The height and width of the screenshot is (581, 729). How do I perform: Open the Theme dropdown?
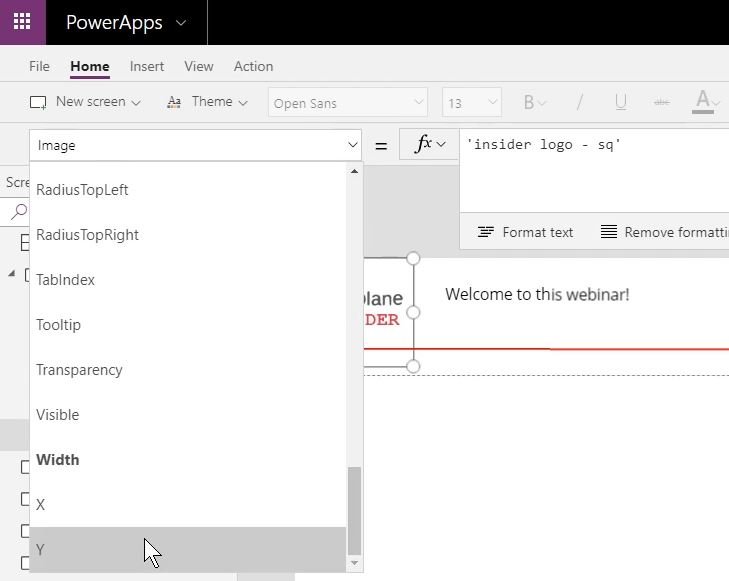(x=207, y=102)
